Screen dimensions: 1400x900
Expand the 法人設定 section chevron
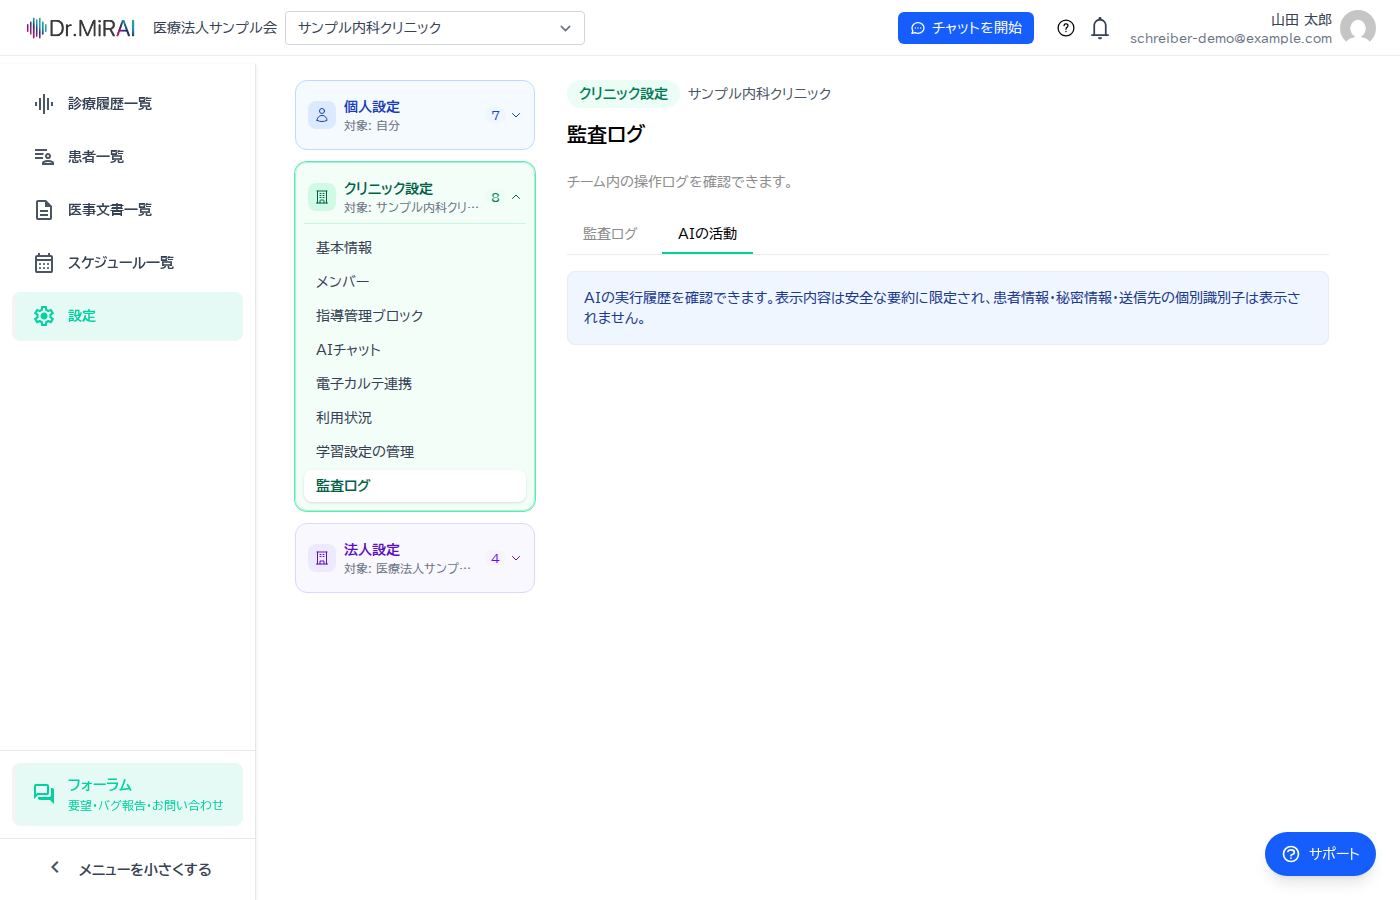516,558
